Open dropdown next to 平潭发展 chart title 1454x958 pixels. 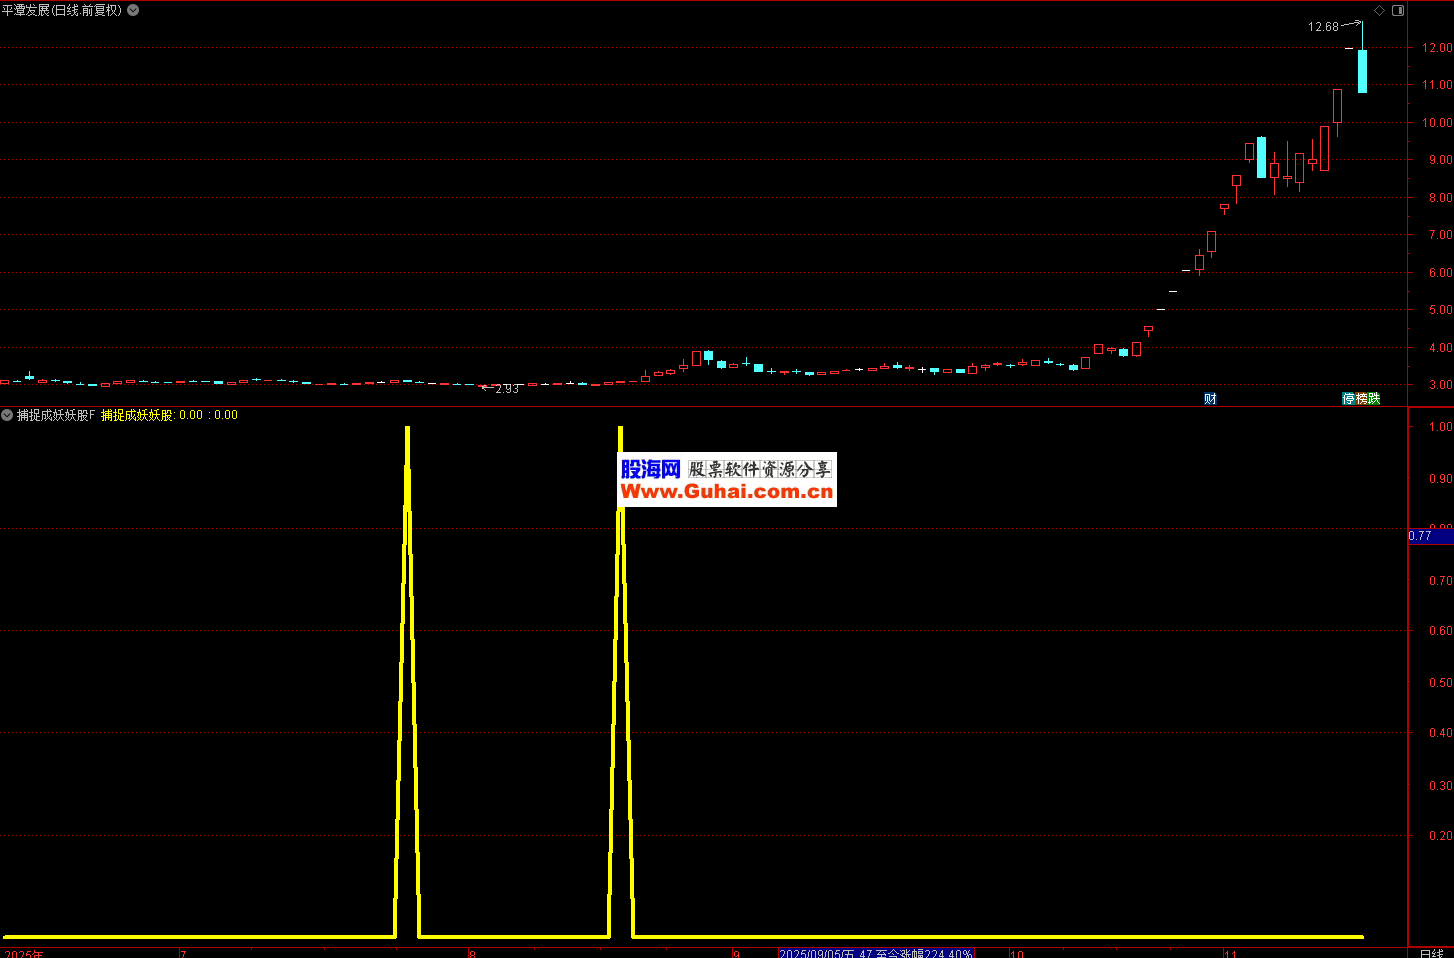(133, 10)
